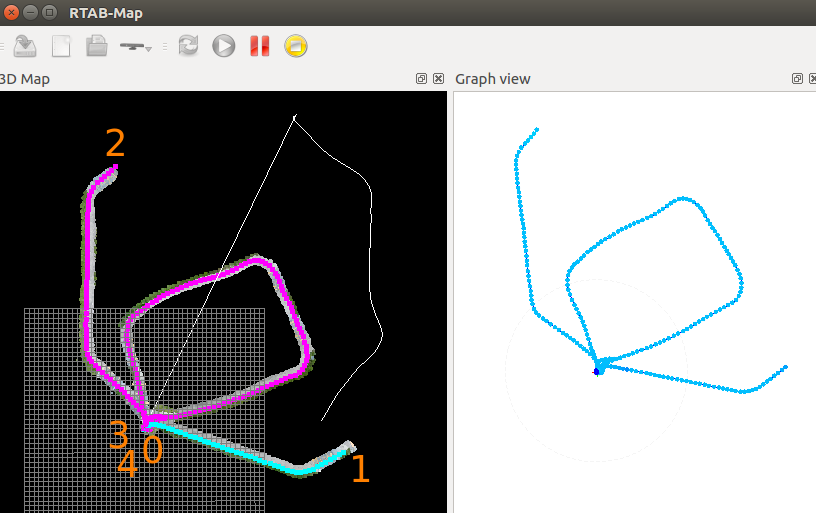
Task: Click the dark blue robot position dot in graph
Action: [x=596, y=371]
